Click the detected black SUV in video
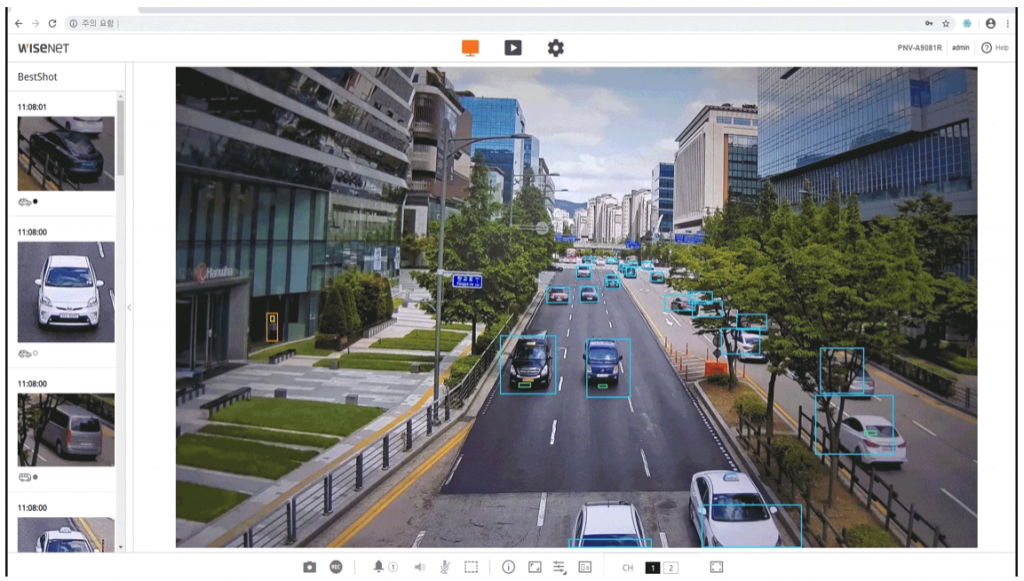Screen dimensions: 1024x581 click(528, 364)
